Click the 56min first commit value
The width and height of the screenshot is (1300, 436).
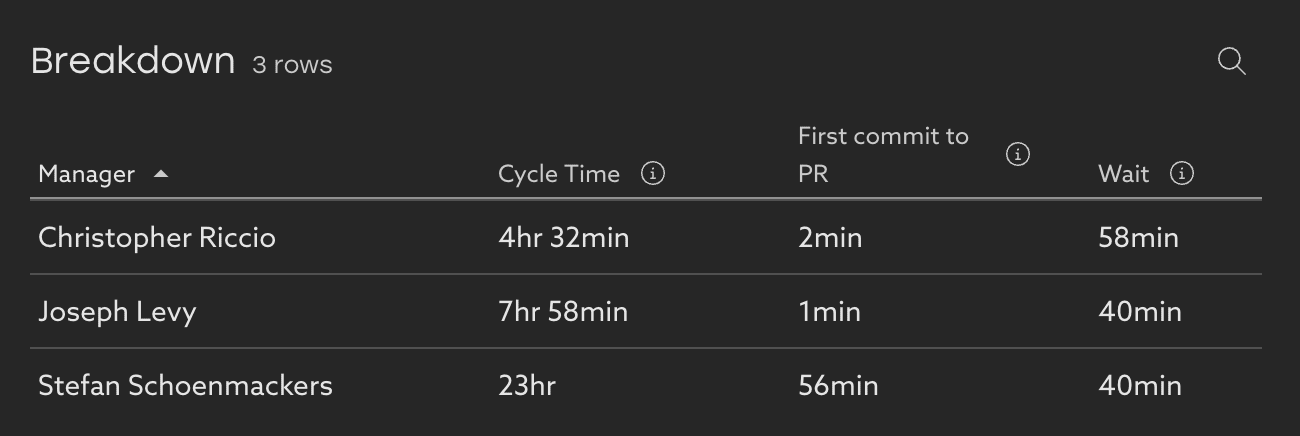coord(838,386)
